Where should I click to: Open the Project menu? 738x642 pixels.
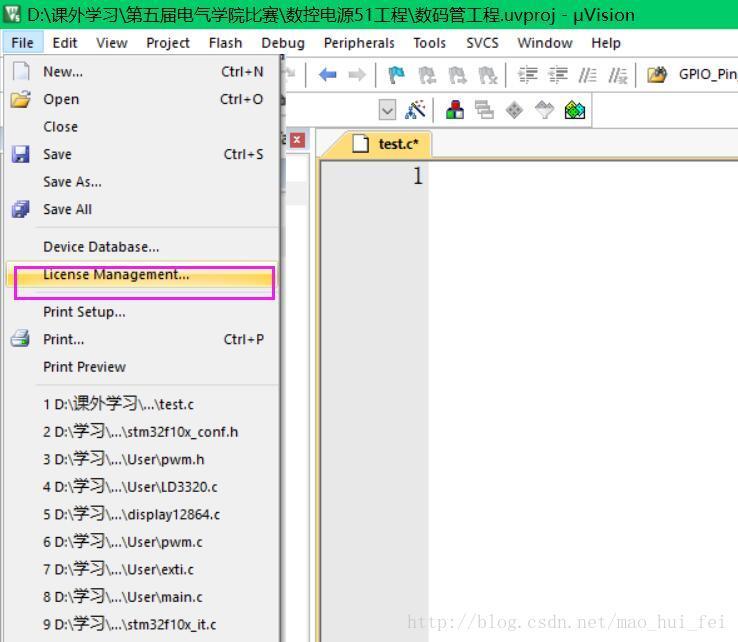(x=168, y=43)
